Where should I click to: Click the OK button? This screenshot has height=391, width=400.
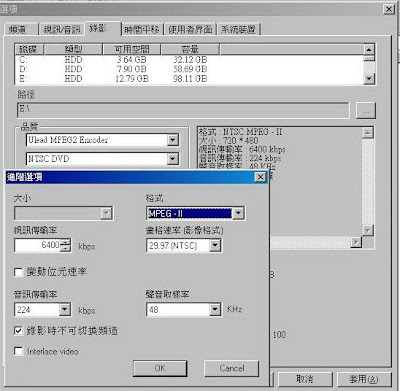pos(160,368)
